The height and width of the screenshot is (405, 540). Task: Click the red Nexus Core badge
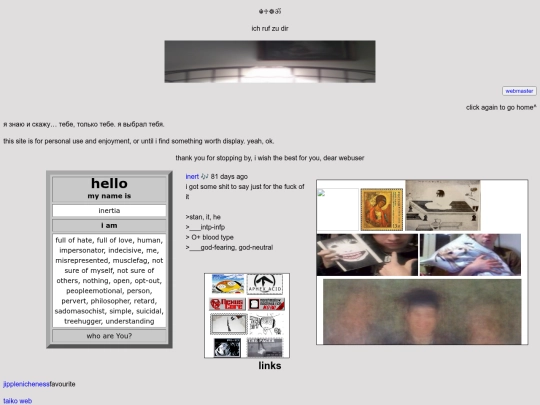tap(227, 304)
